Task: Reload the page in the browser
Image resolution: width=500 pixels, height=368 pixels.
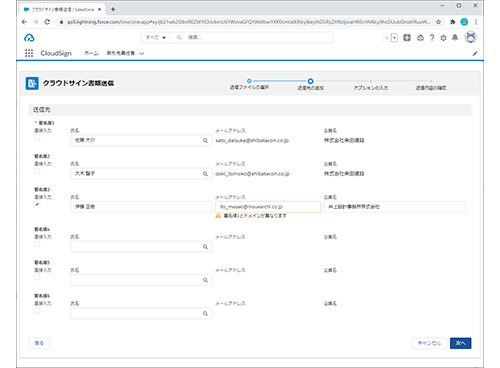Action: point(47,22)
